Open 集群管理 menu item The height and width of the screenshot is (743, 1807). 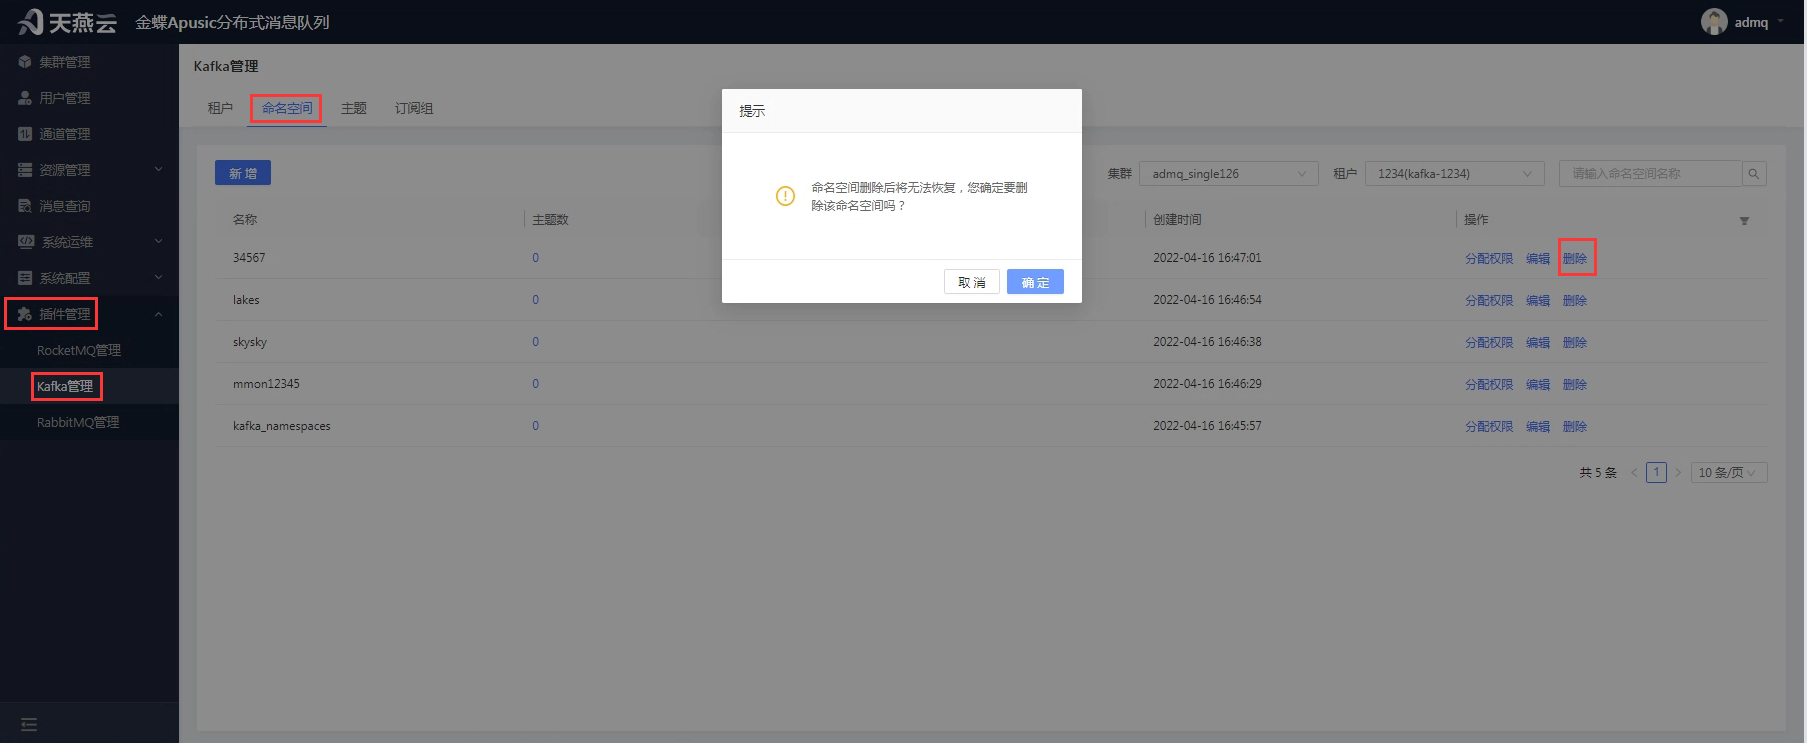(x=89, y=62)
